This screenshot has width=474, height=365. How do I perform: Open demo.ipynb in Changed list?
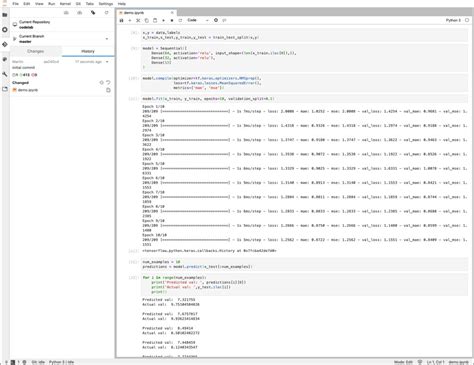pyautogui.click(x=28, y=90)
